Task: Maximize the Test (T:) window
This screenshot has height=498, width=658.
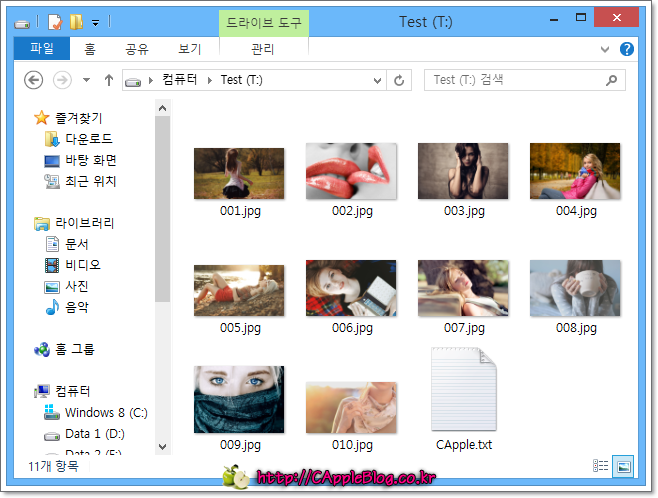Action: point(581,18)
